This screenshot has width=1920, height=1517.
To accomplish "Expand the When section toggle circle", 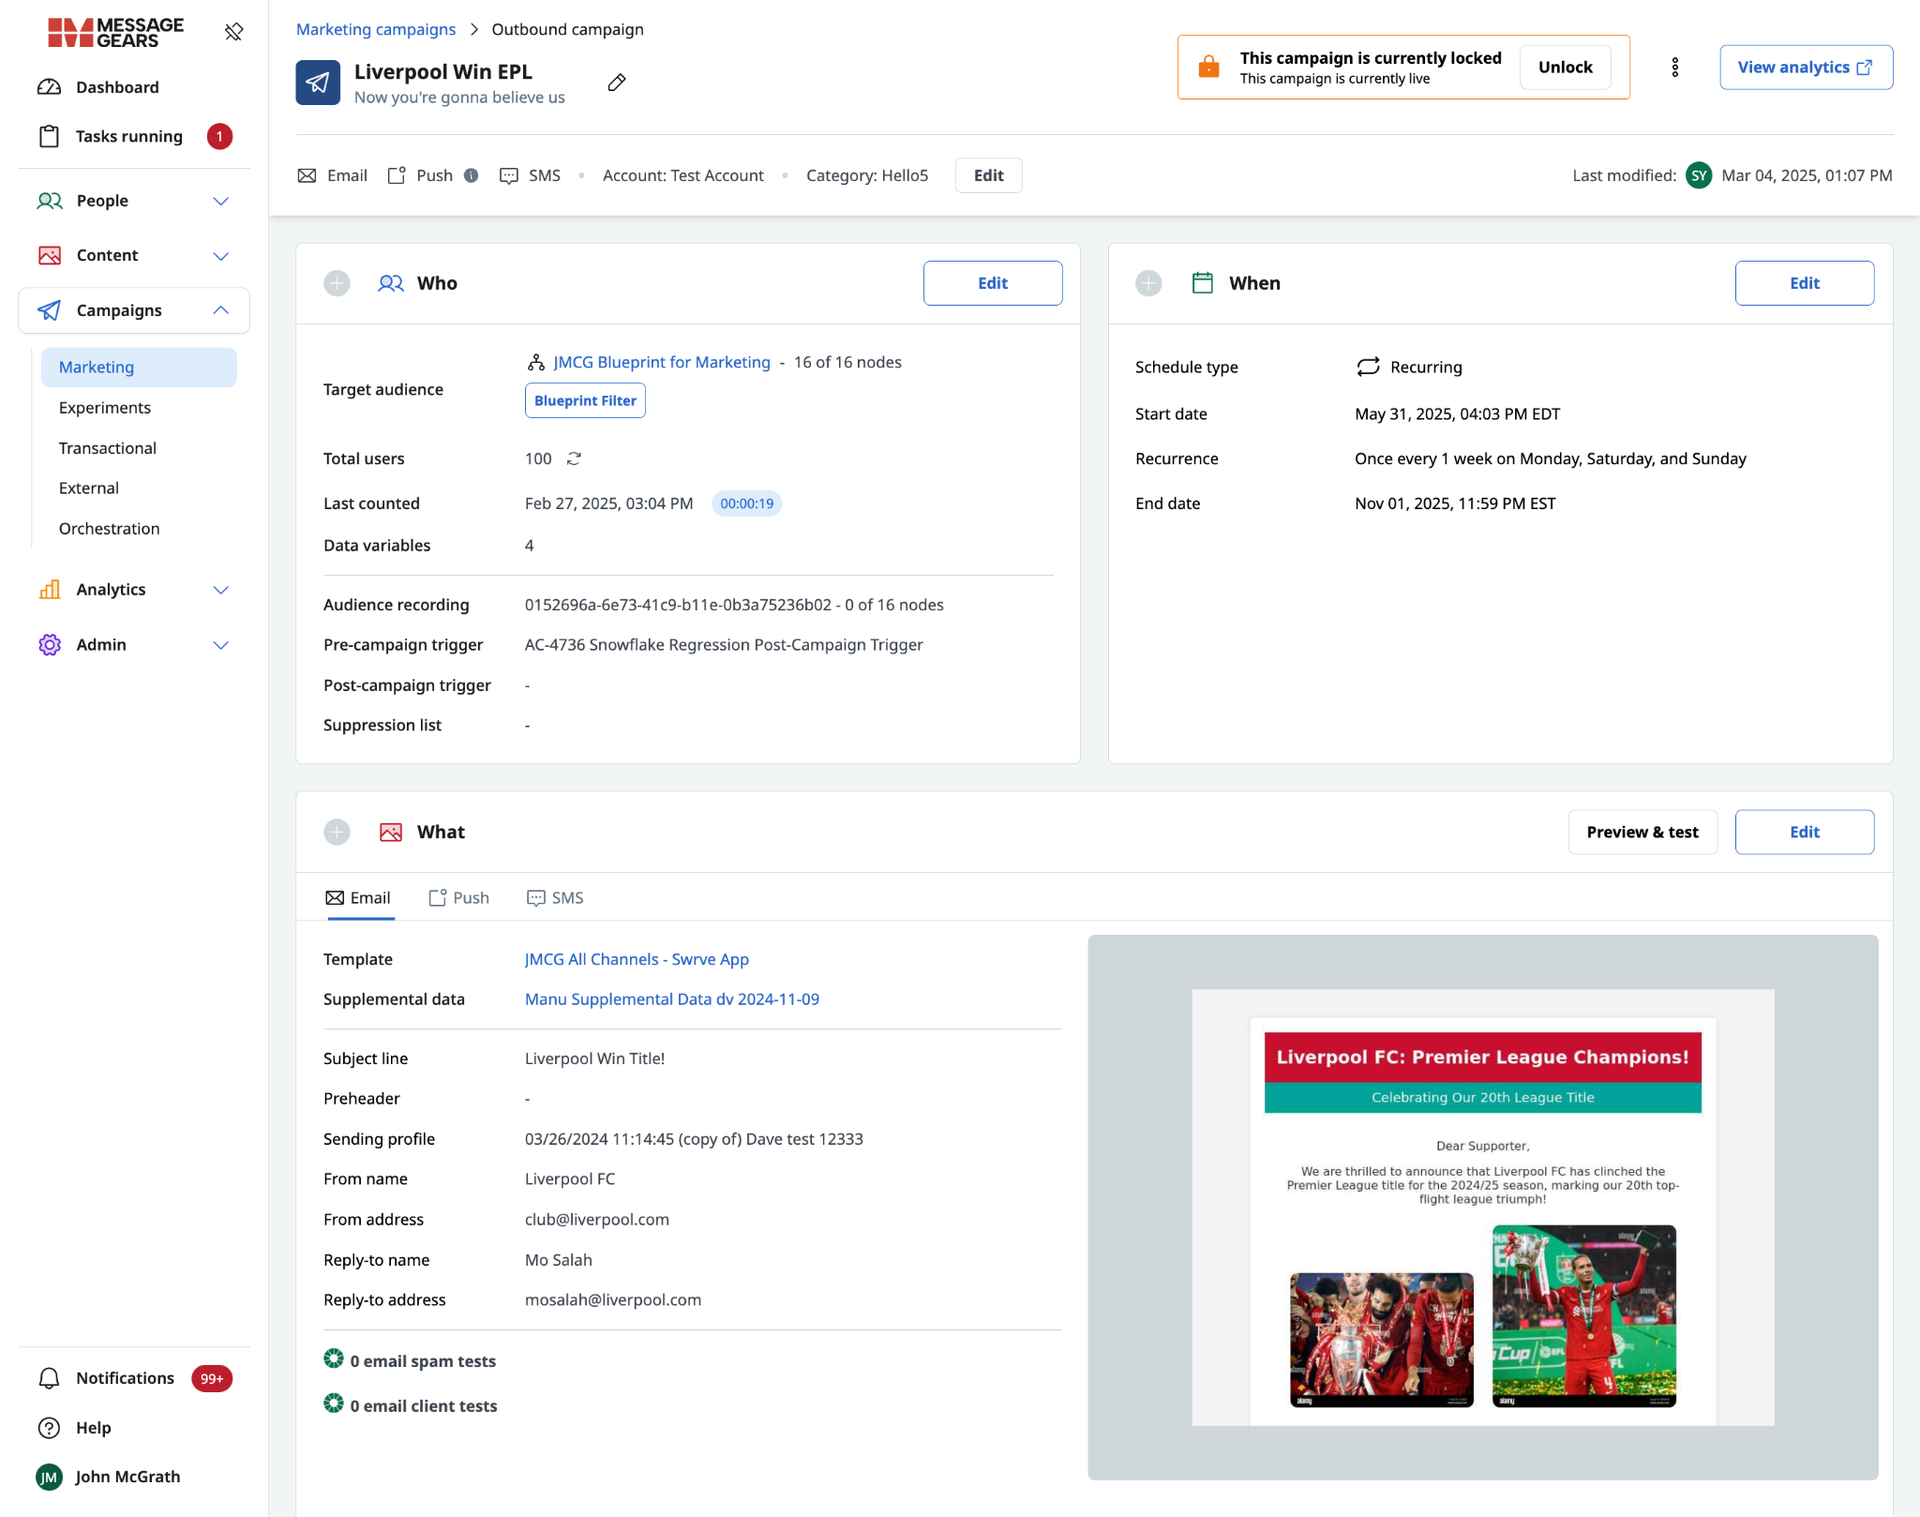I will point(1149,283).
